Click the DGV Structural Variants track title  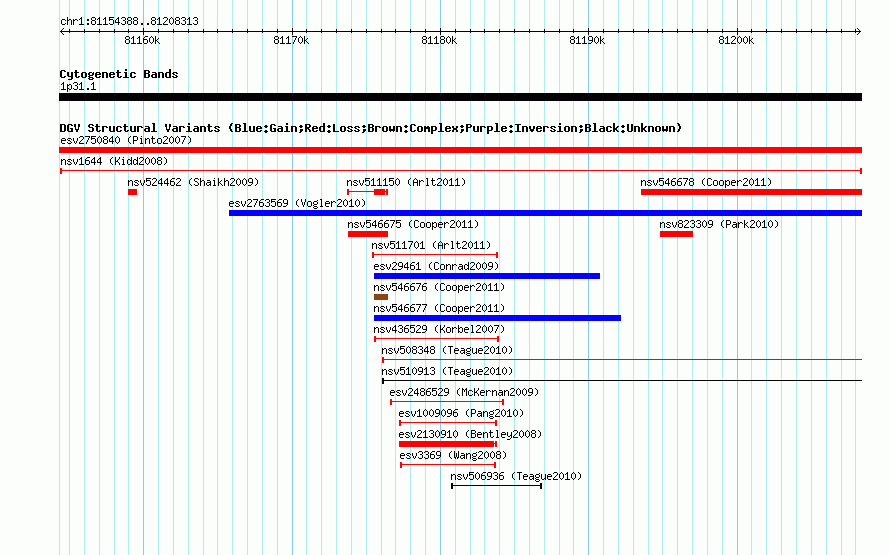[370, 128]
